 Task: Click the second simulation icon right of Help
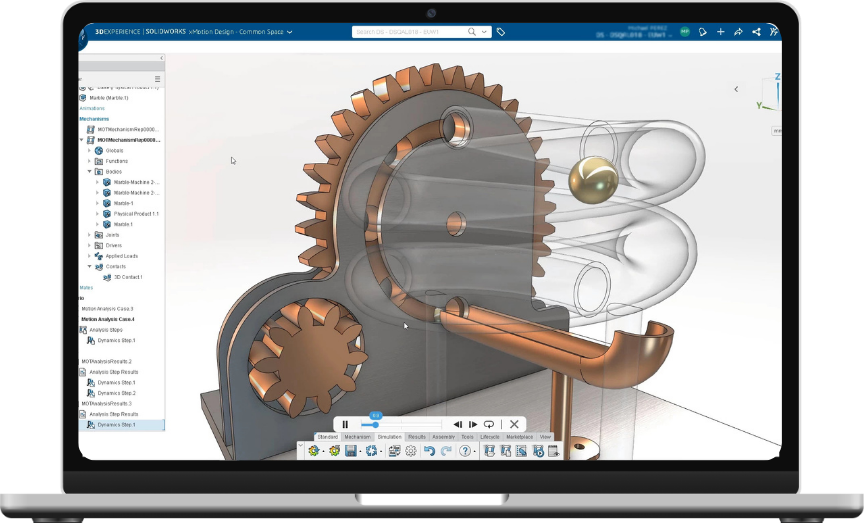[x=505, y=450]
